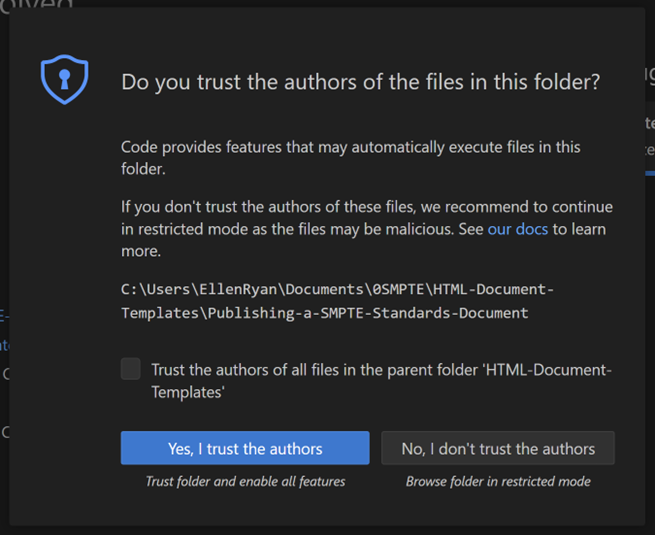Screen dimensions: 655x535
Task: Click Yes, I trust the authors
Action: [x=245, y=449]
